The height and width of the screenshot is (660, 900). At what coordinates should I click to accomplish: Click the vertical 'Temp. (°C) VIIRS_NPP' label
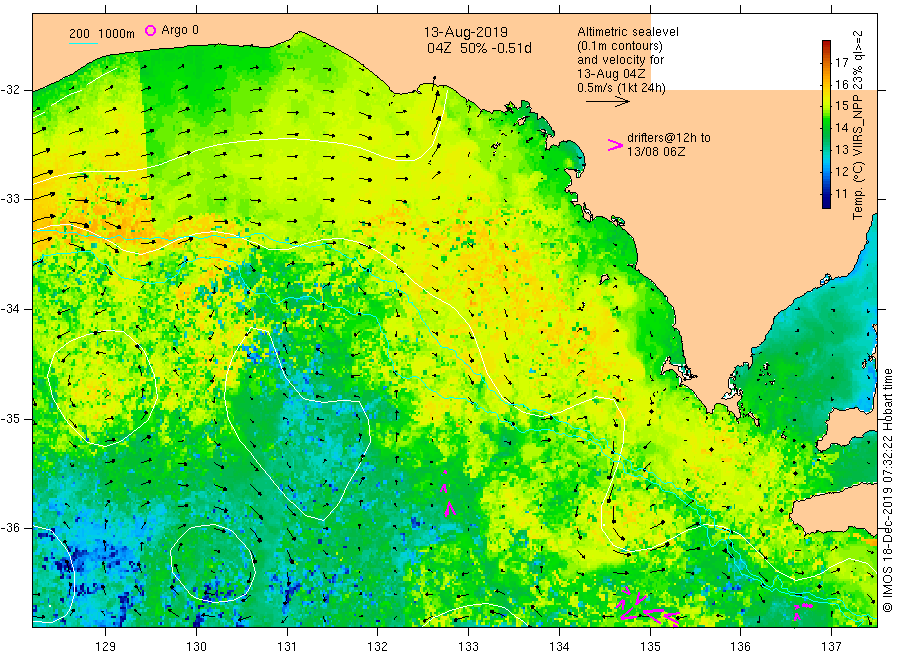tap(858, 125)
